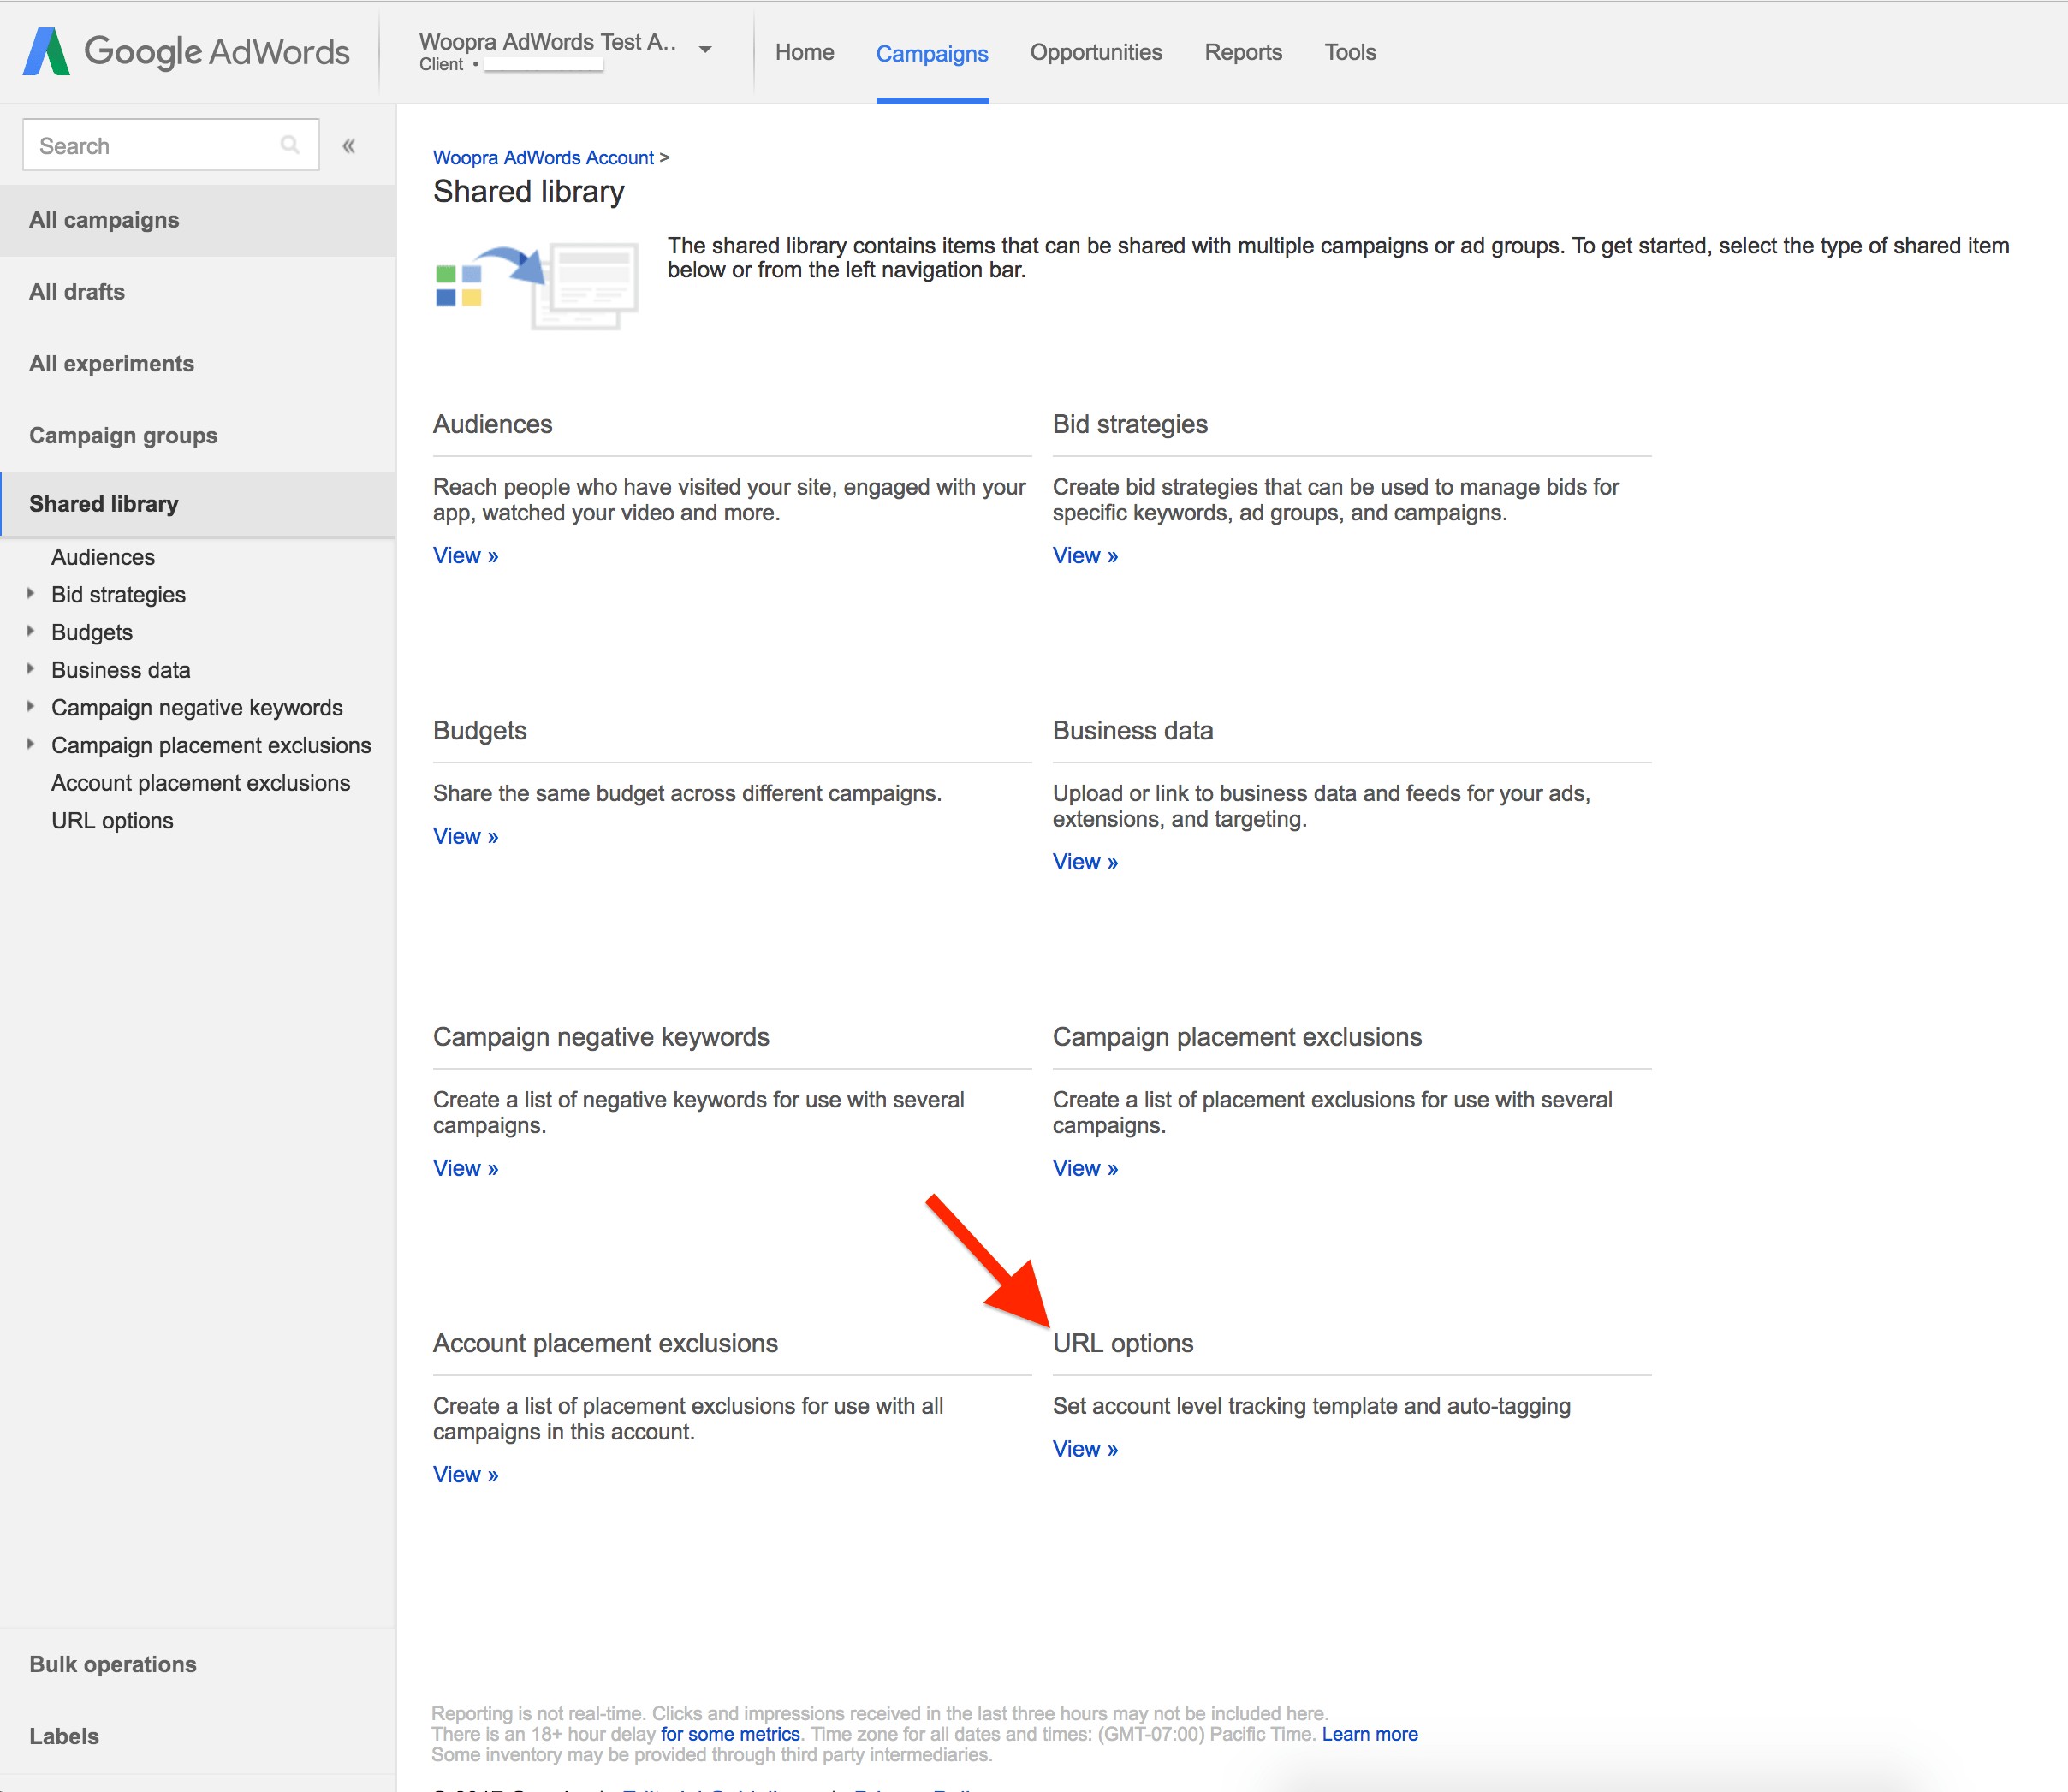Open the Opportunities tab
The image size is (2068, 1792).
pos(1096,52)
